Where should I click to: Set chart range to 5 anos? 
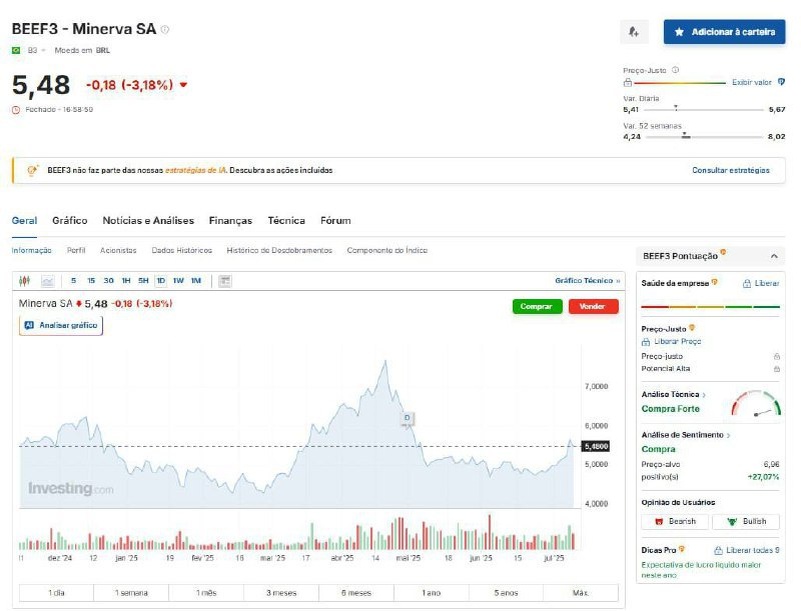pyautogui.click(x=506, y=593)
